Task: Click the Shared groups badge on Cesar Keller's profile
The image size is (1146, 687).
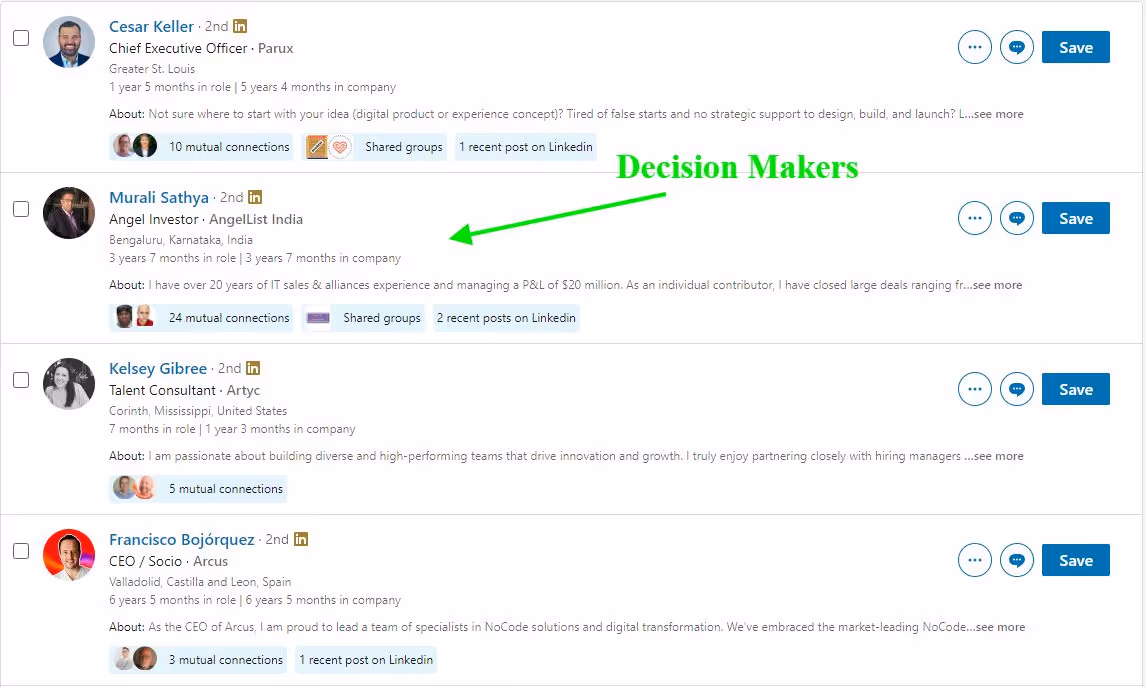Action: (x=403, y=146)
